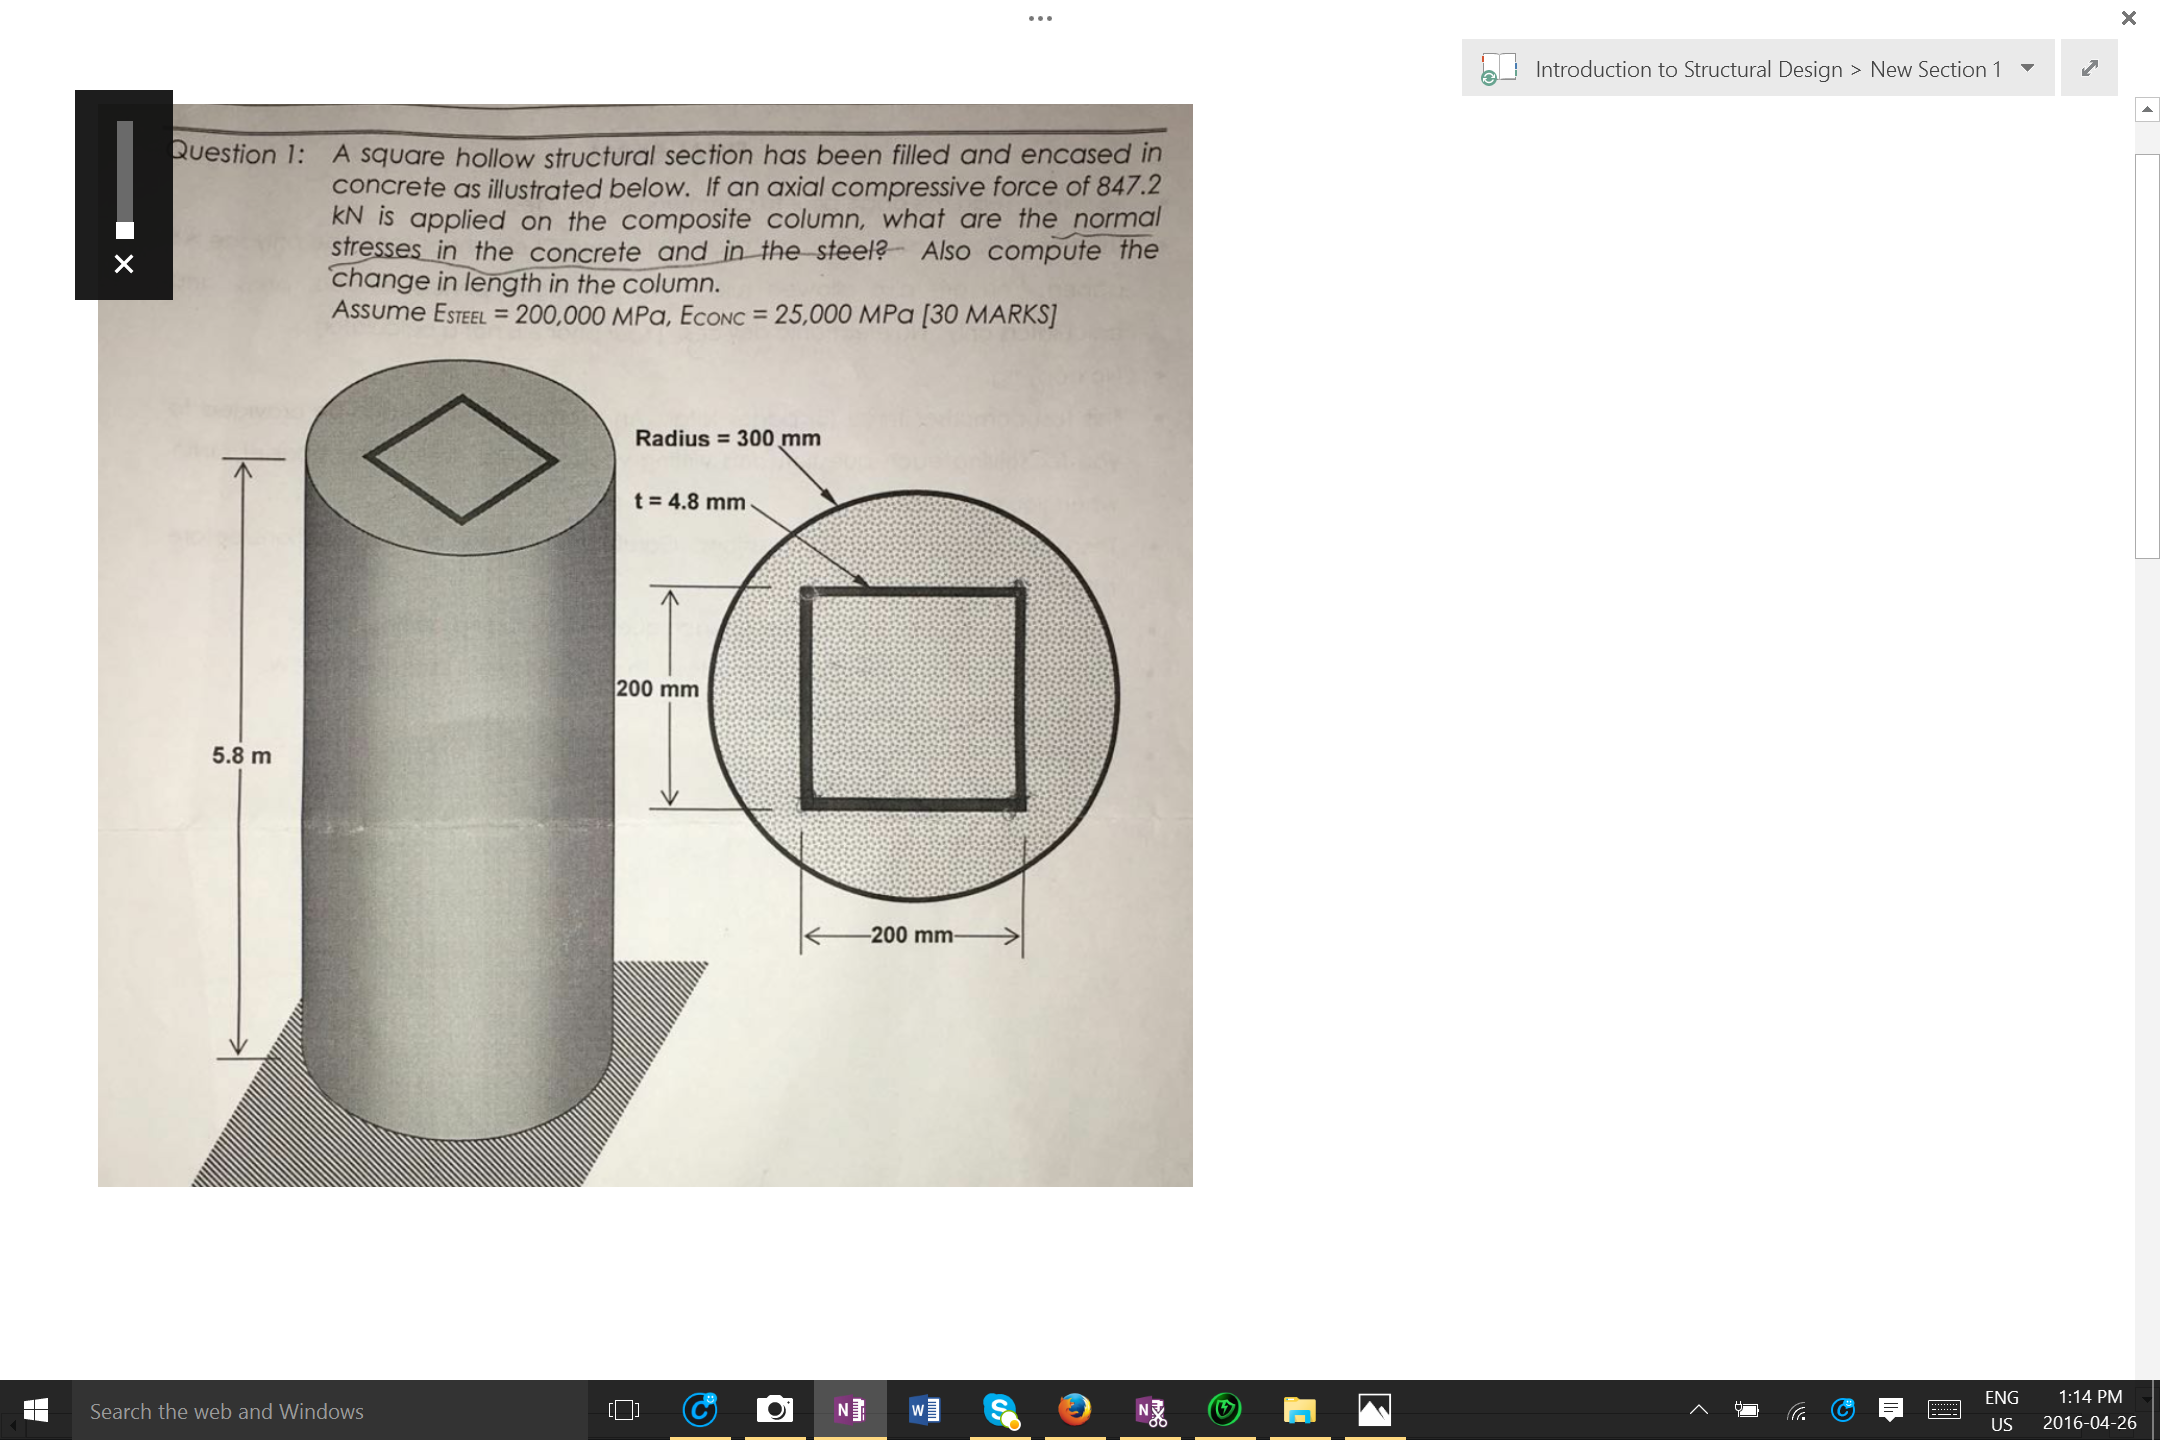Open Skype from the taskbar
Image resolution: width=2160 pixels, height=1440 pixels.
coord(1001,1410)
